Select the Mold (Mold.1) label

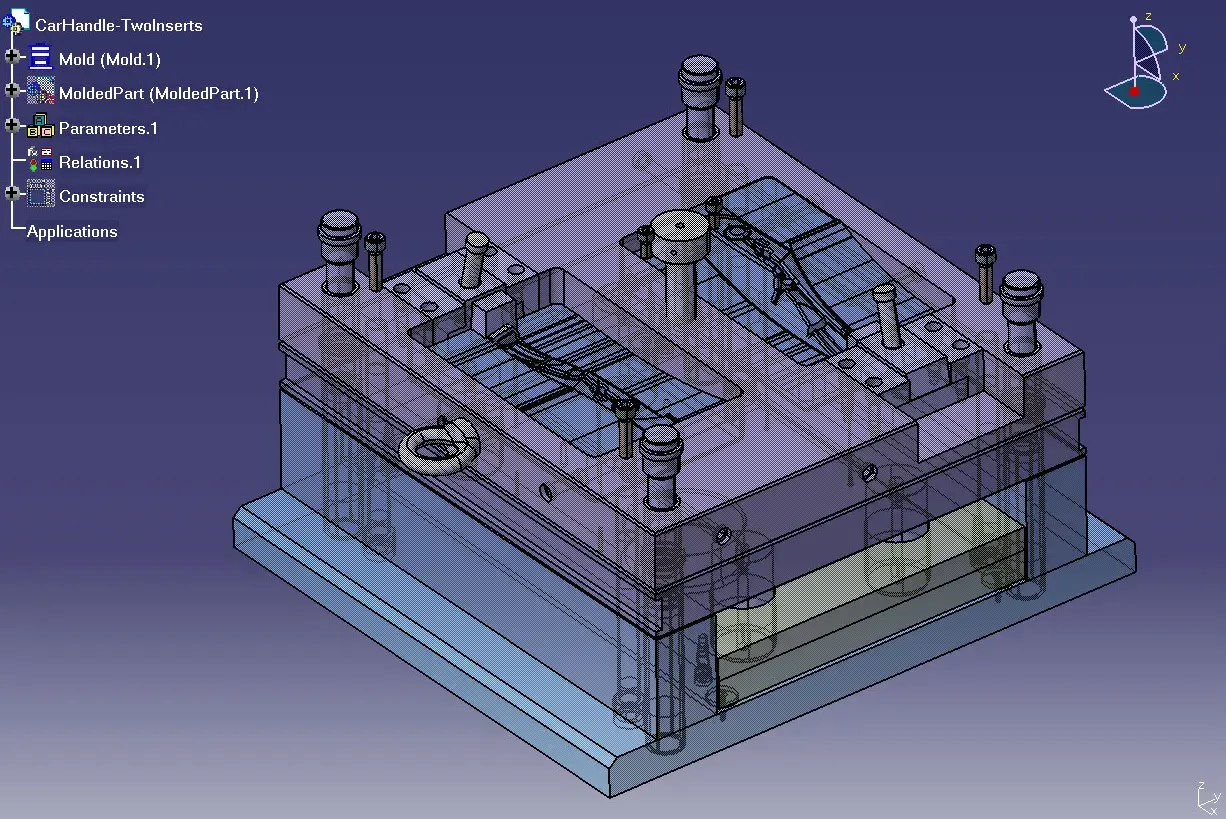click(110, 60)
